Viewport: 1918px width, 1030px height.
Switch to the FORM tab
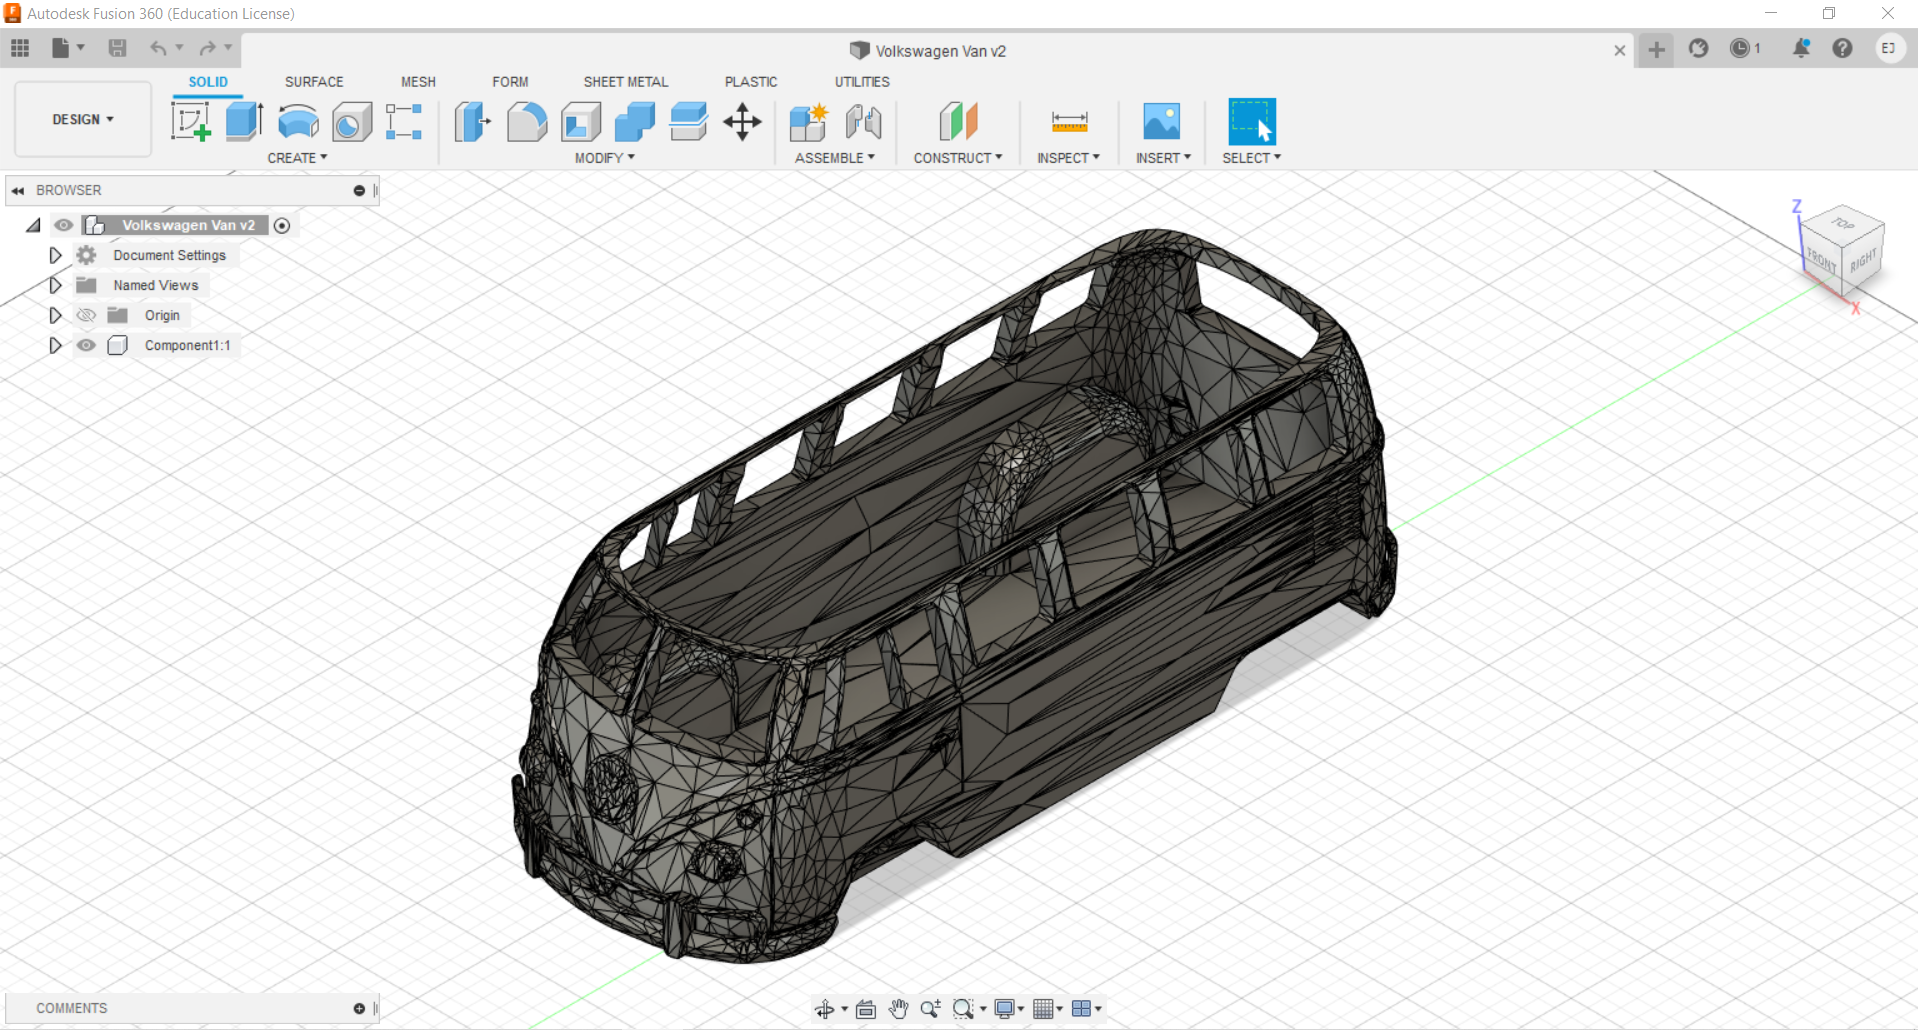tap(510, 82)
